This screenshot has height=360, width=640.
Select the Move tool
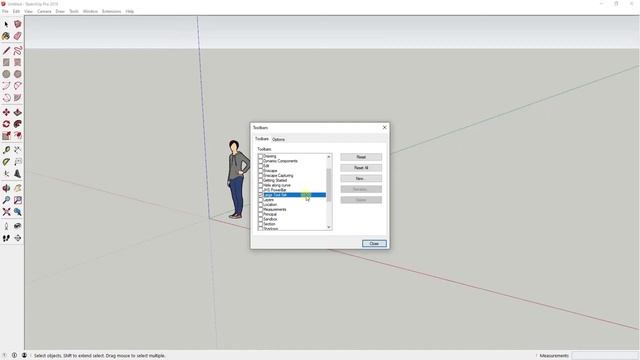pos(6,112)
